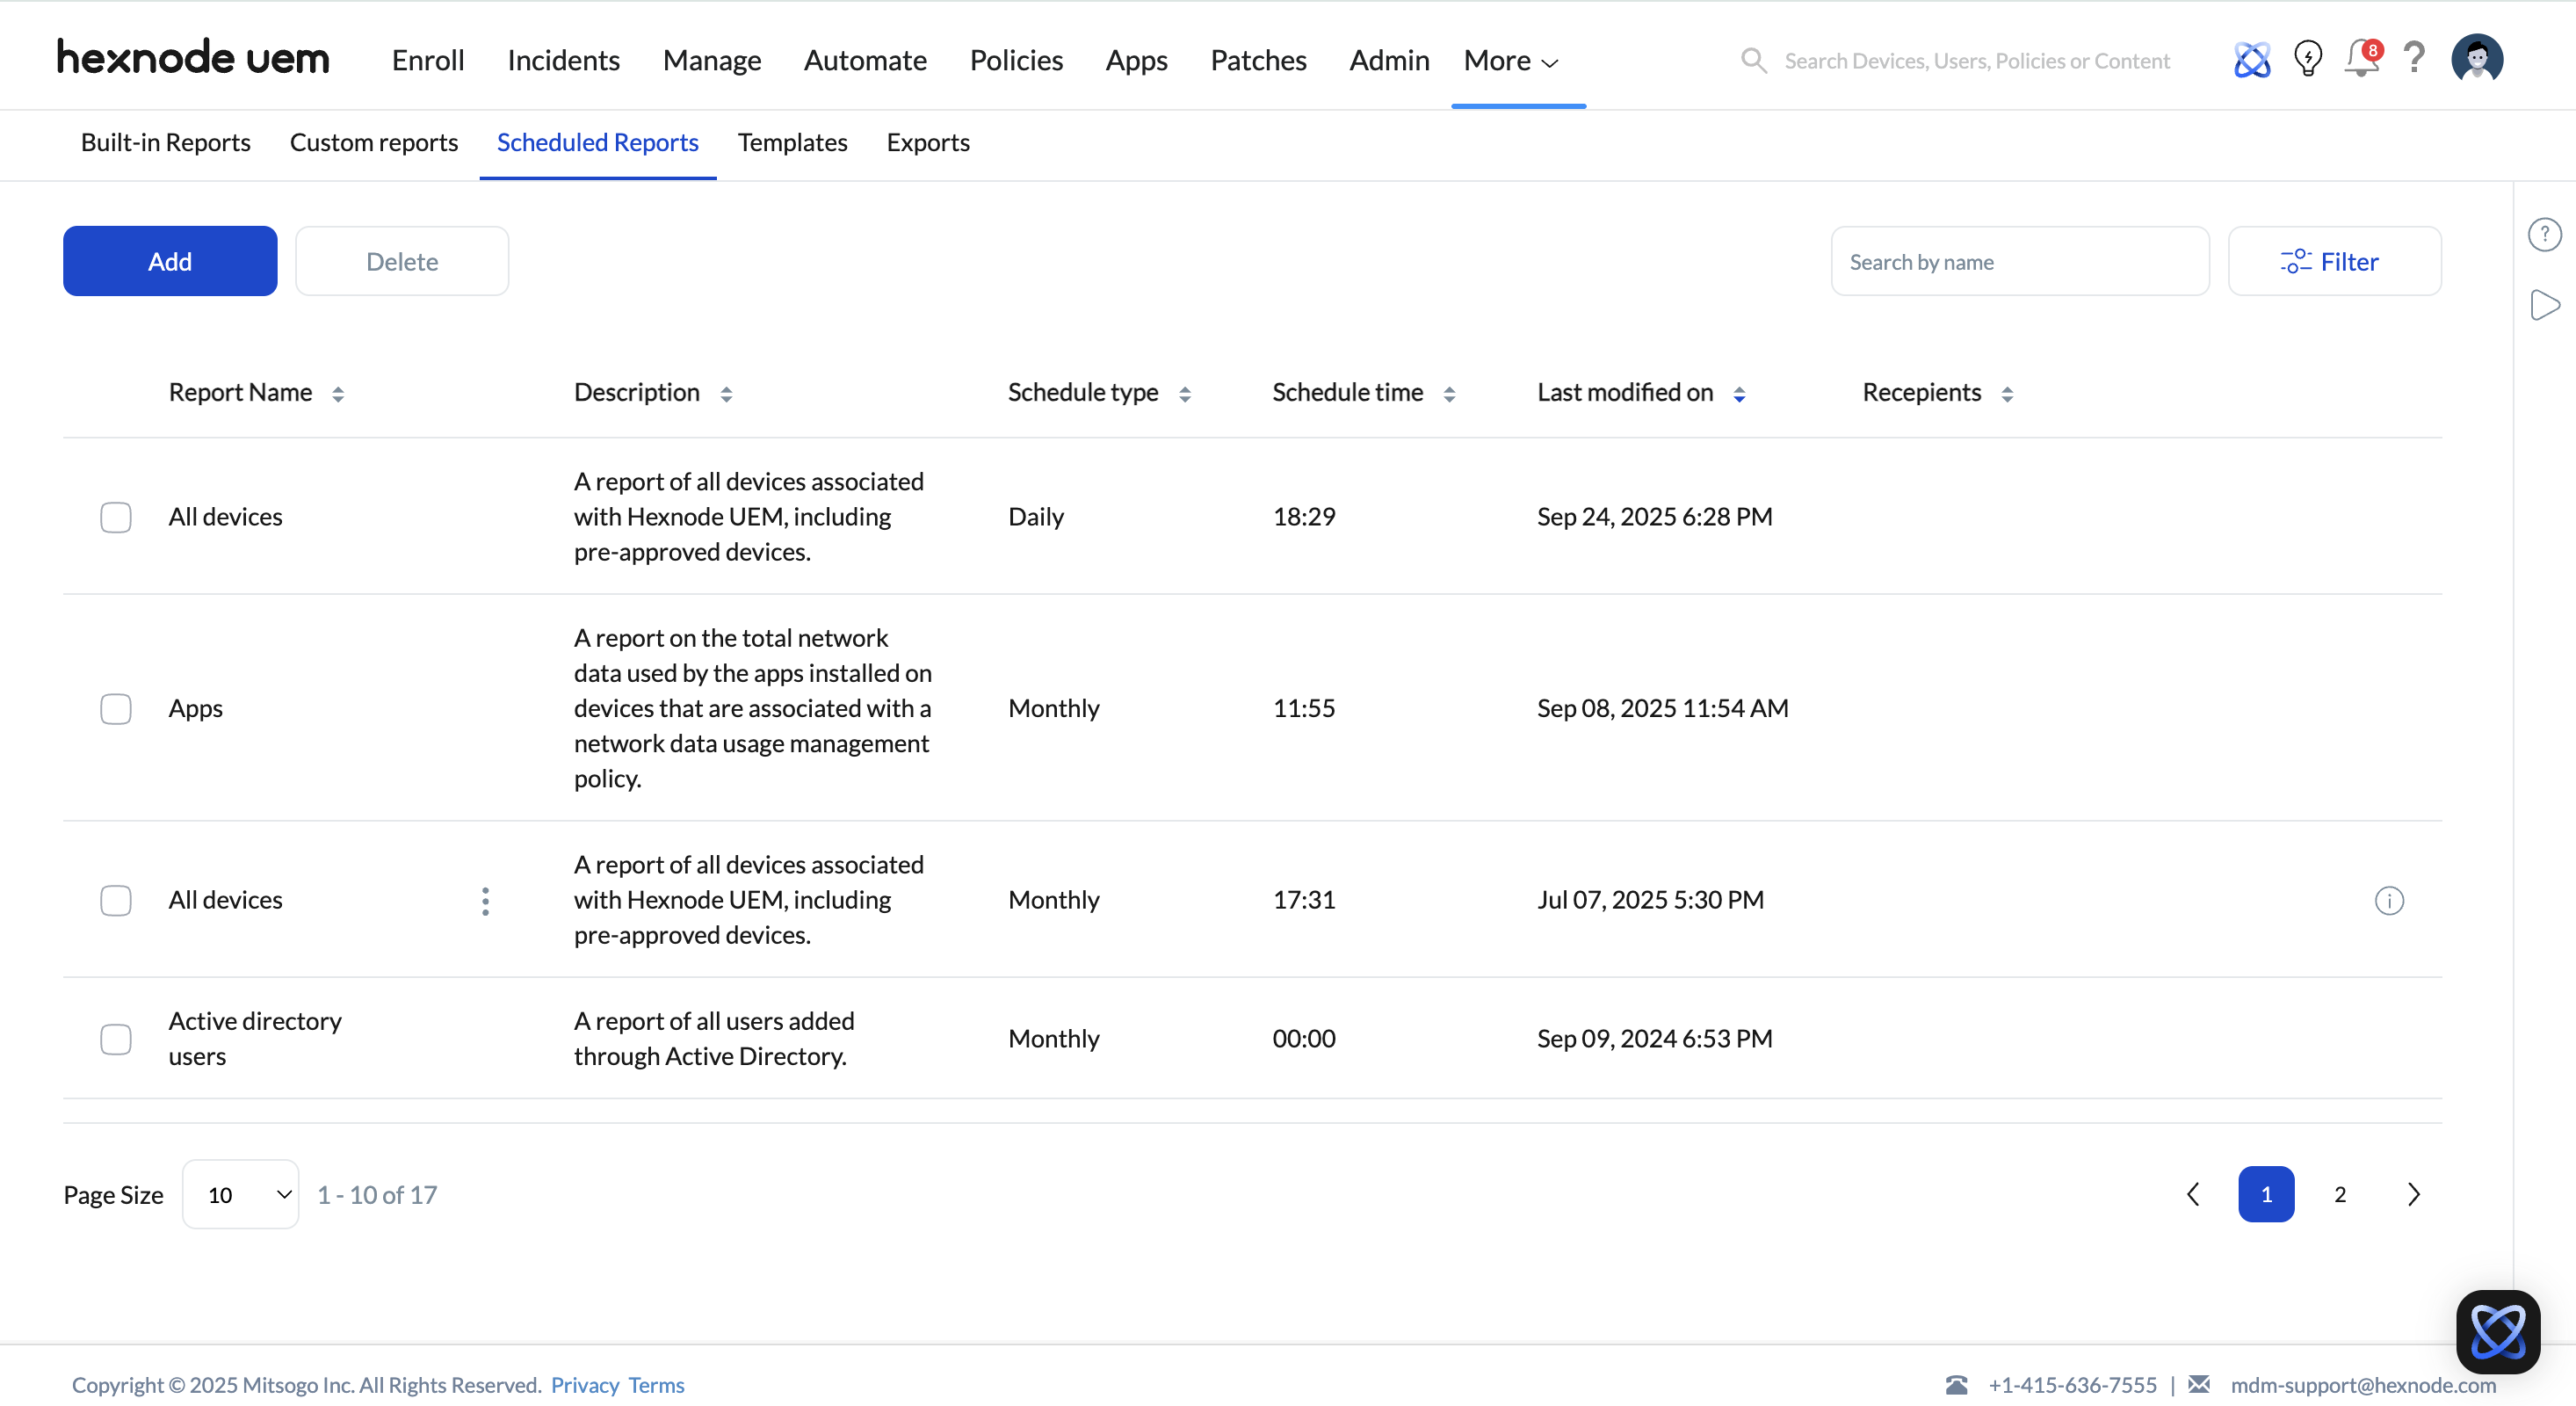This screenshot has width=2576, height=1406.
Task: Select the Daily All devices report checkbox
Action: coord(116,517)
